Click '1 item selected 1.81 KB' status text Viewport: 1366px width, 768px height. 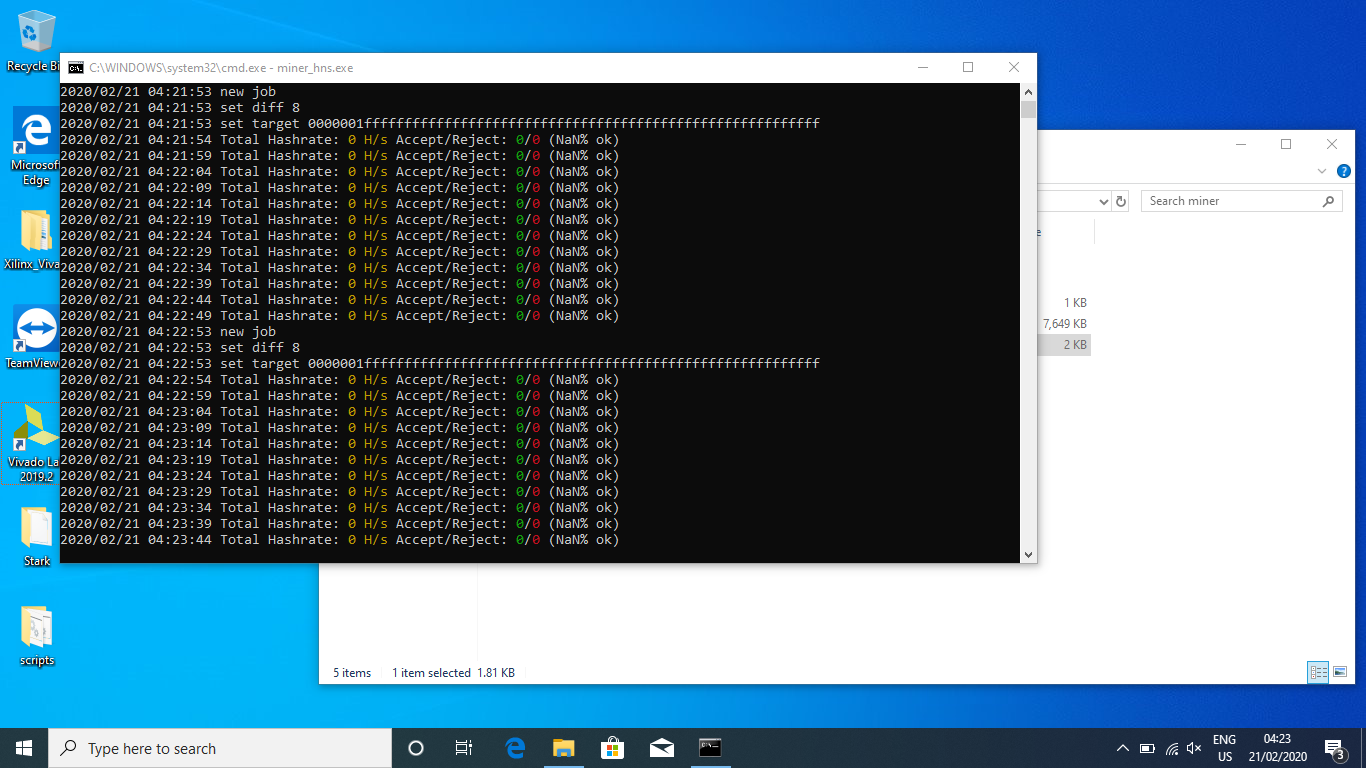(453, 673)
